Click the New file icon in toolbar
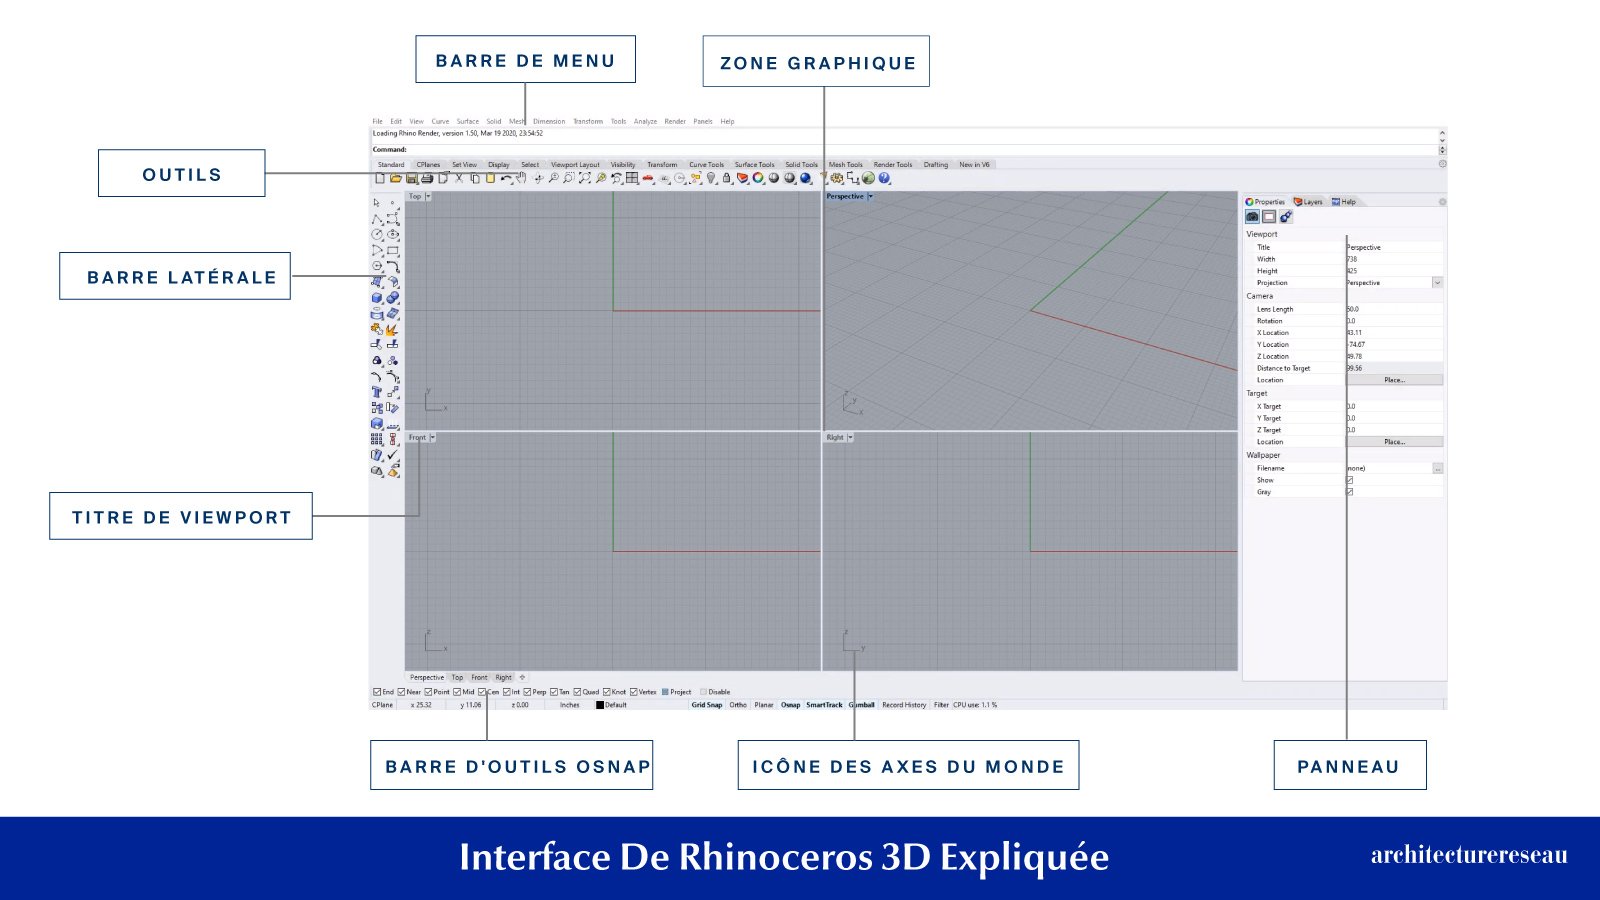 (x=380, y=179)
